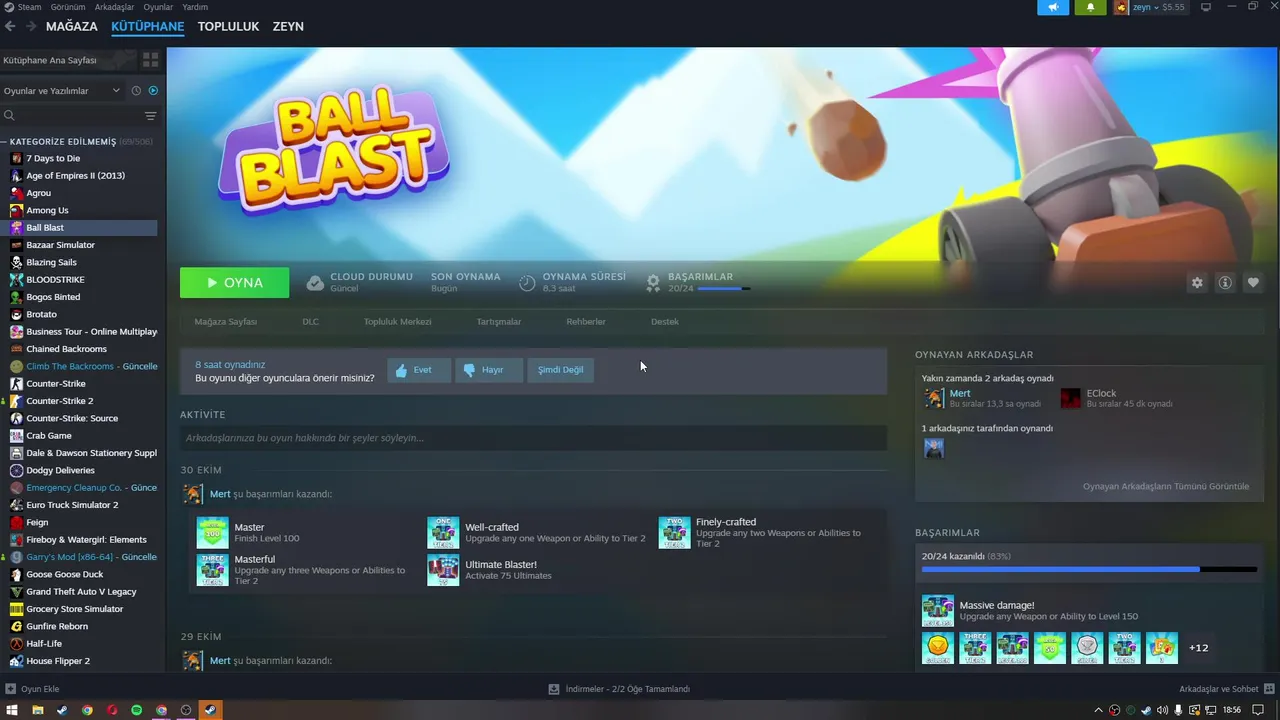Image resolution: width=1280 pixels, height=720 pixels.
Task: Select Among Us game icon
Action: pyautogui.click(x=16, y=210)
